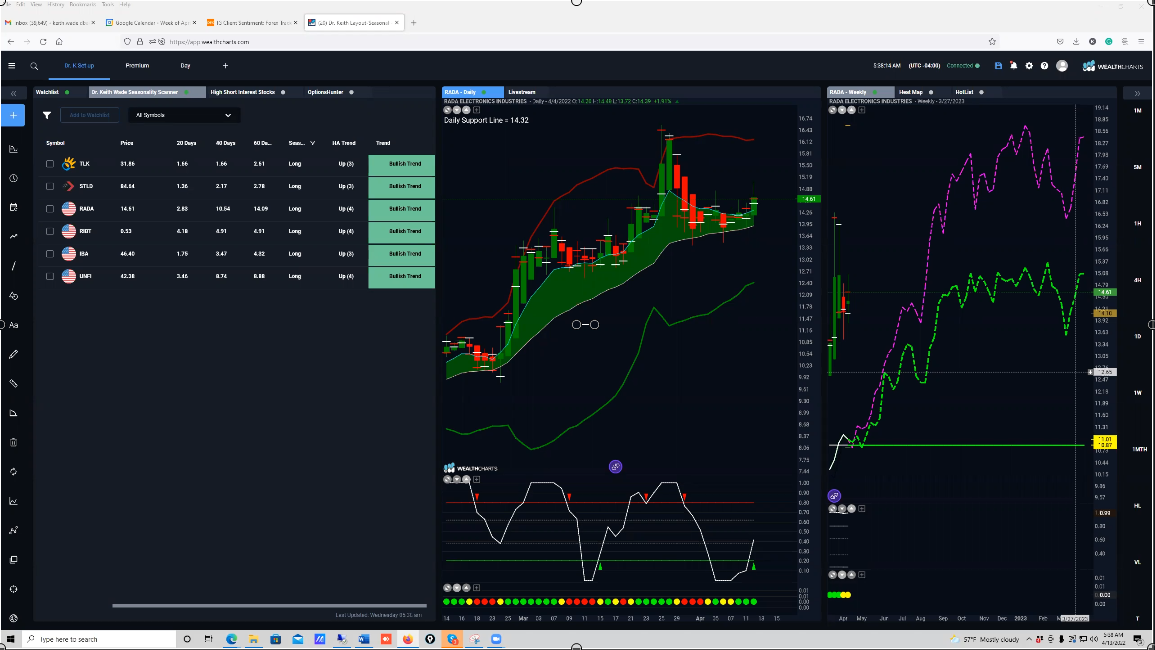Select the ruler measure tool
Screen dimensions: 1155x650
(x=13, y=384)
